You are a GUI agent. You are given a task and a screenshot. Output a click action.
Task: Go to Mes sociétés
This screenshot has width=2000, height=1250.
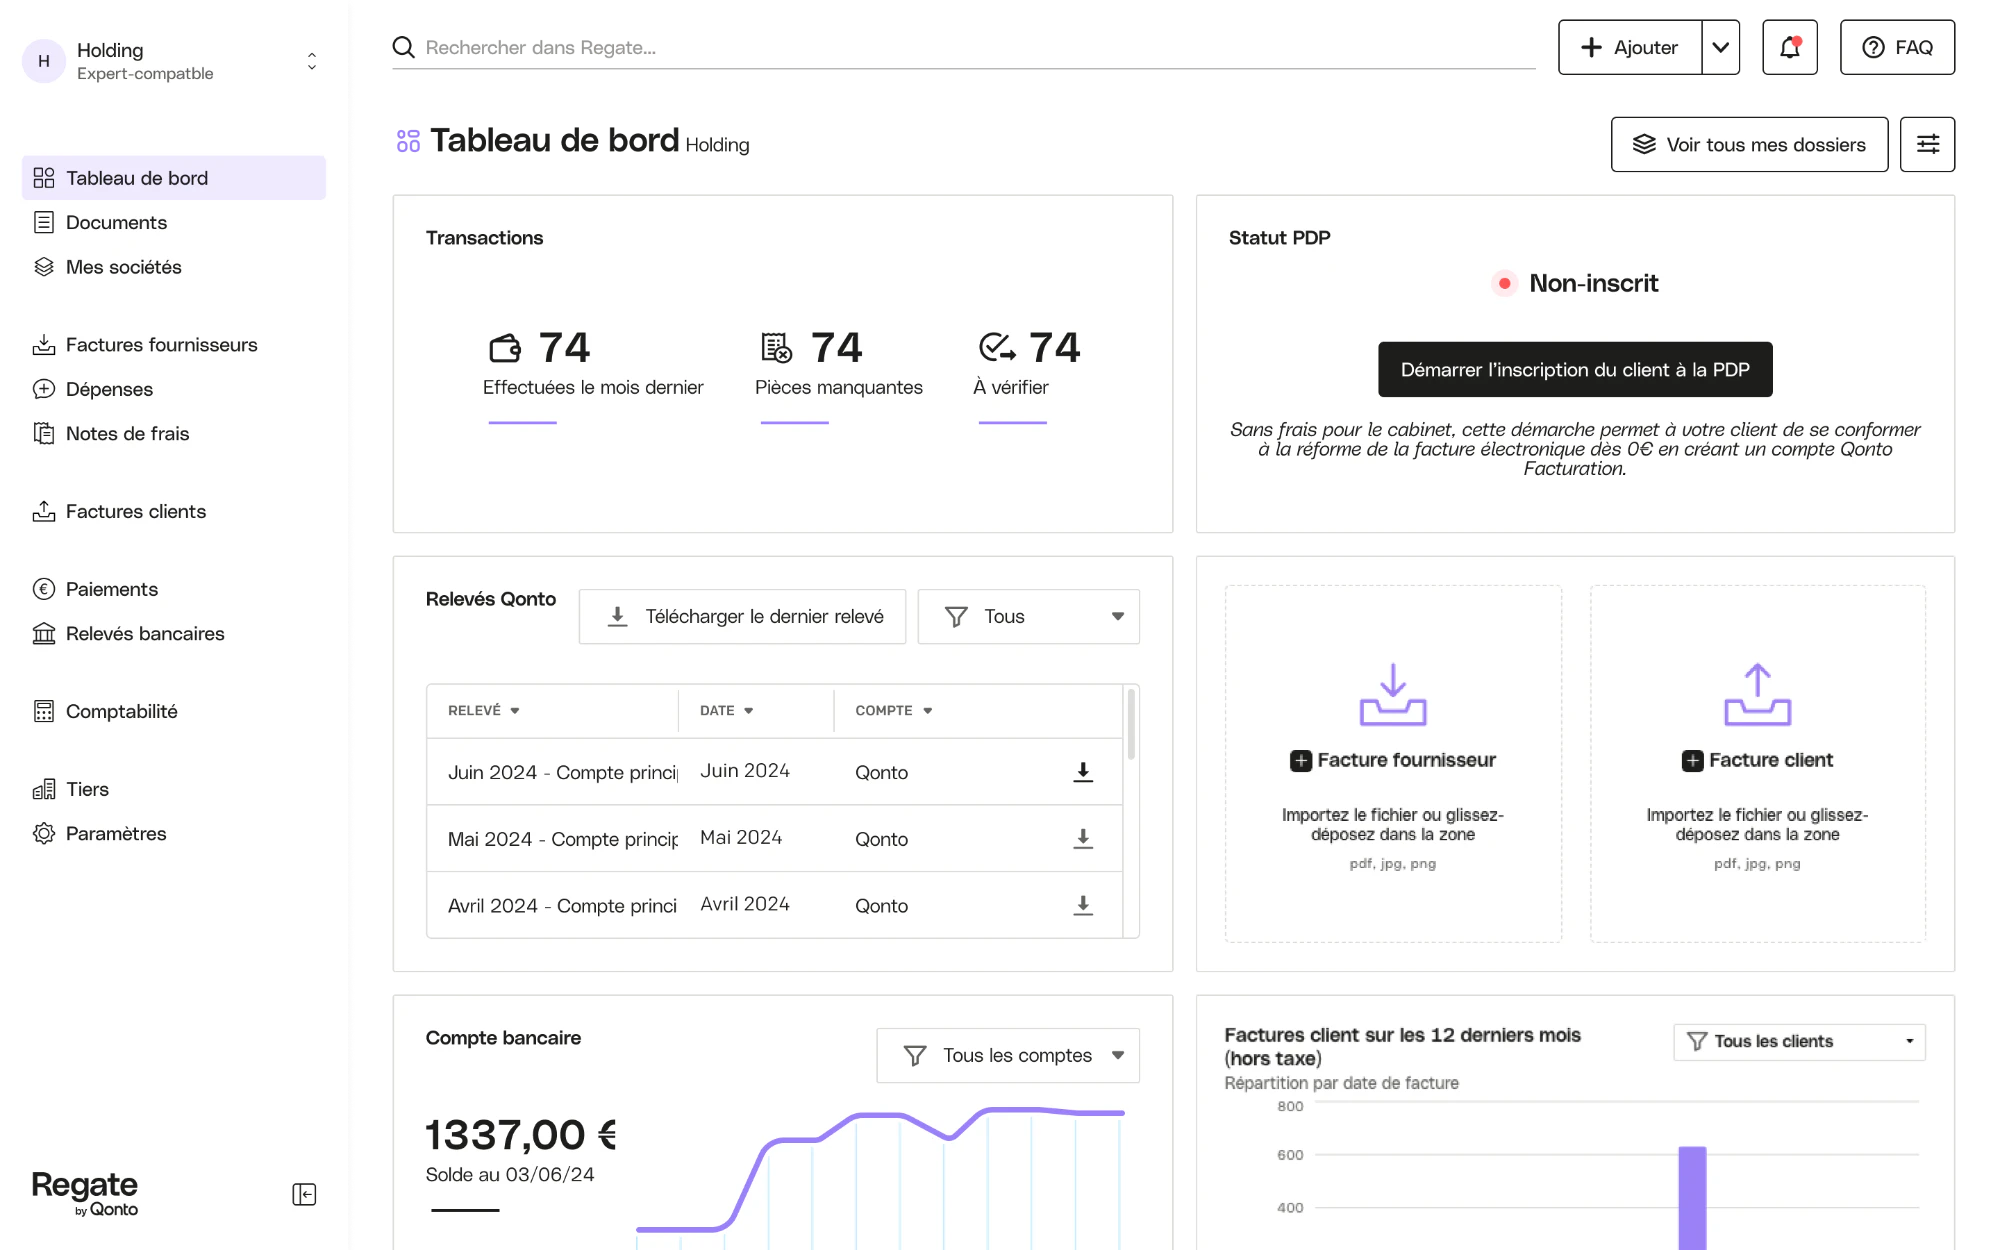click(174, 267)
